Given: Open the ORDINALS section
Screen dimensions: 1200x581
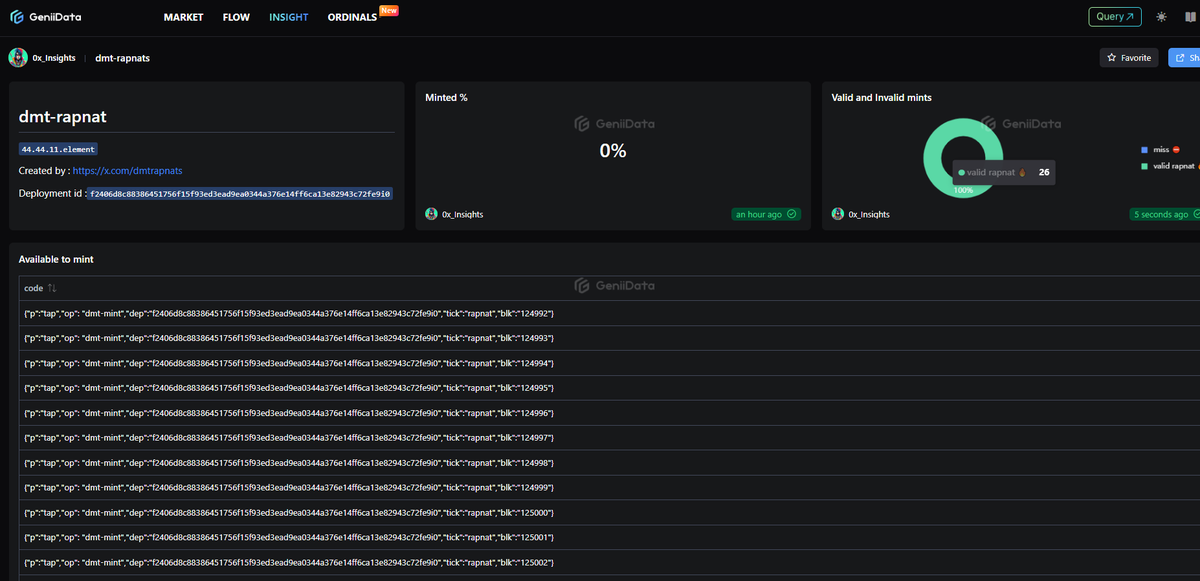Looking at the screenshot, I should (x=352, y=17).
